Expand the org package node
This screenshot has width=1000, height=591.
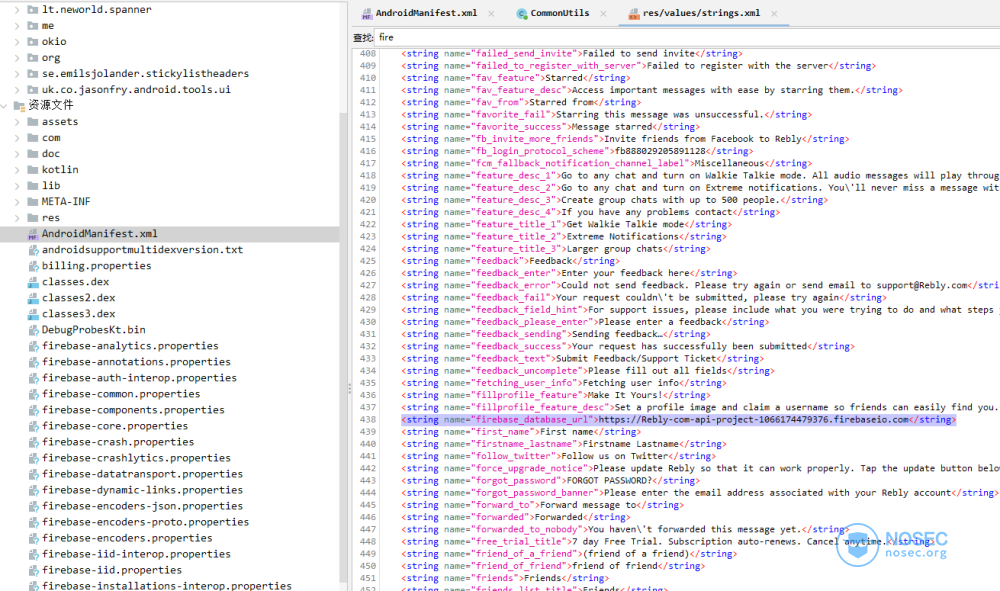(x=17, y=57)
